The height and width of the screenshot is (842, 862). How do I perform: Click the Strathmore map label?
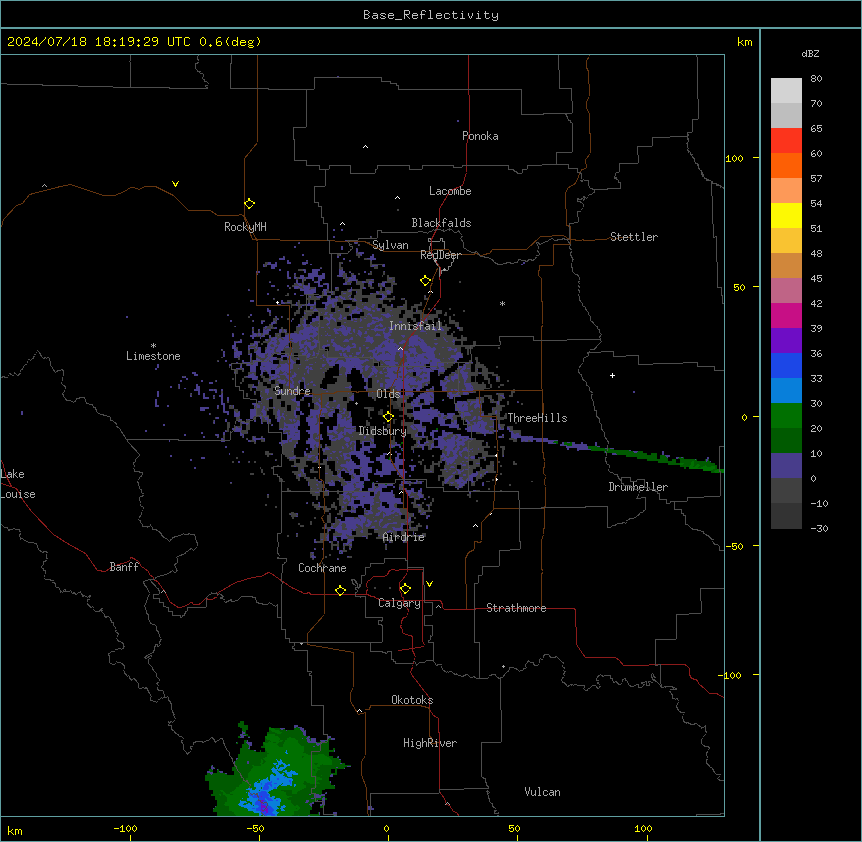click(516, 608)
